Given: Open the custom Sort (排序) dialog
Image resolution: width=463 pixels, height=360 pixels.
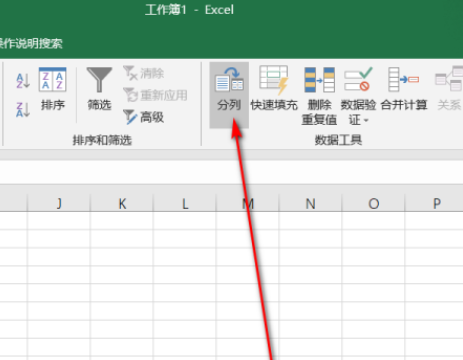Looking at the screenshot, I should click(53, 89).
